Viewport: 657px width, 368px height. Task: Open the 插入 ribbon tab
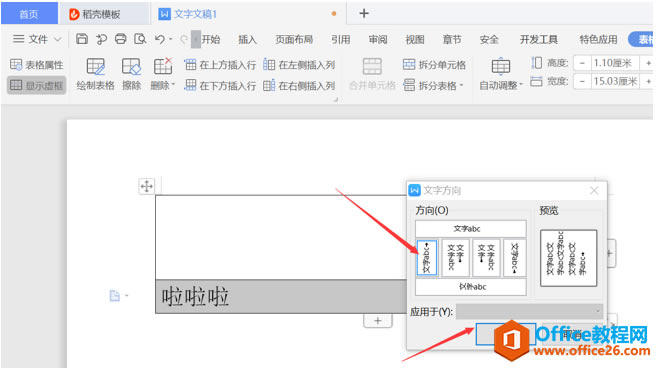pos(247,39)
